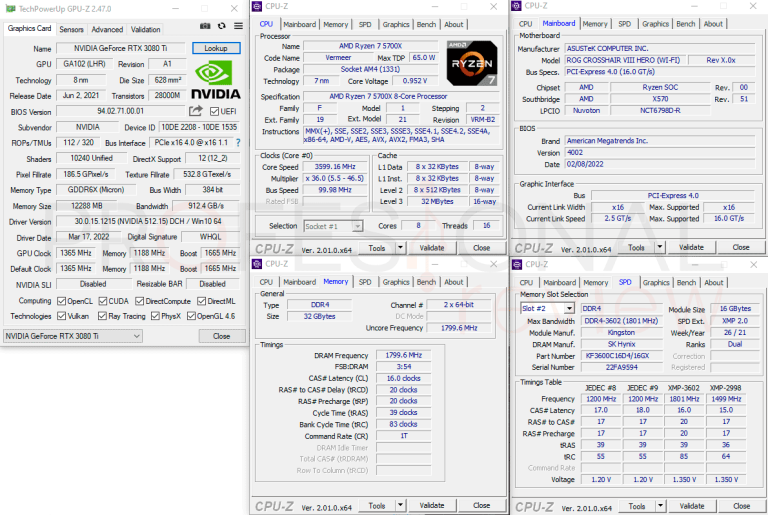Click the CPU-Z icon of the CPU tab window
The height and width of the screenshot is (515, 768).
[257, 6]
